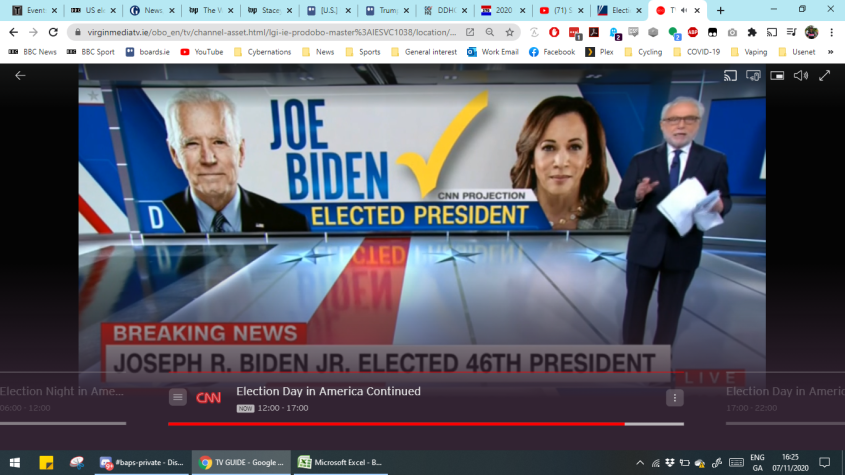This screenshot has width=845, height=475.
Task: Enable picture-in-picture mode in player
Action: 777,75
